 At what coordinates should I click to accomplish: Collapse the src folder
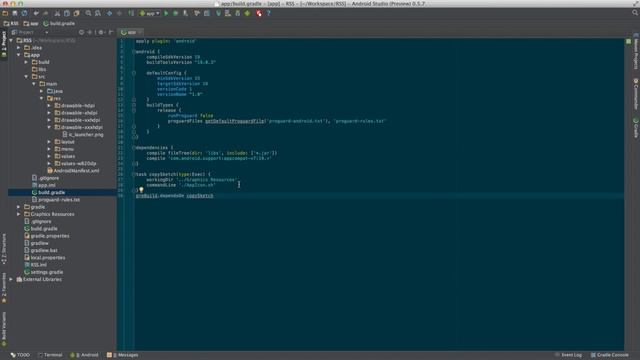[x=27, y=77]
